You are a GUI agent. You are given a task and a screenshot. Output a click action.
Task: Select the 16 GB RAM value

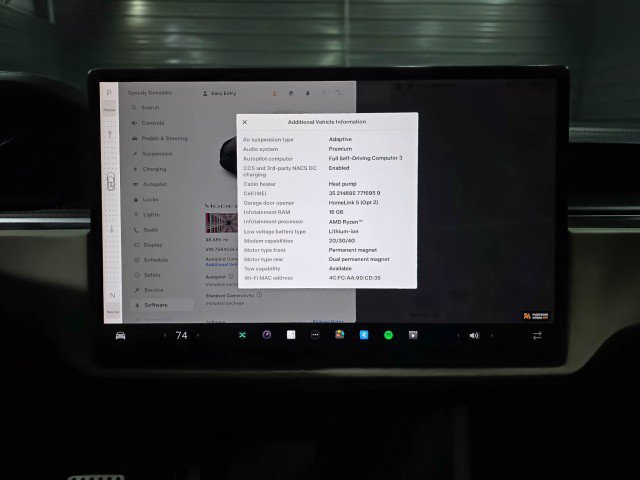tap(336, 212)
